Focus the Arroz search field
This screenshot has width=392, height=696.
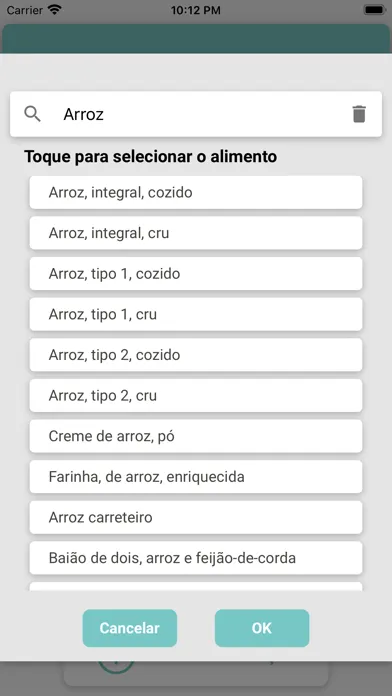point(196,114)
